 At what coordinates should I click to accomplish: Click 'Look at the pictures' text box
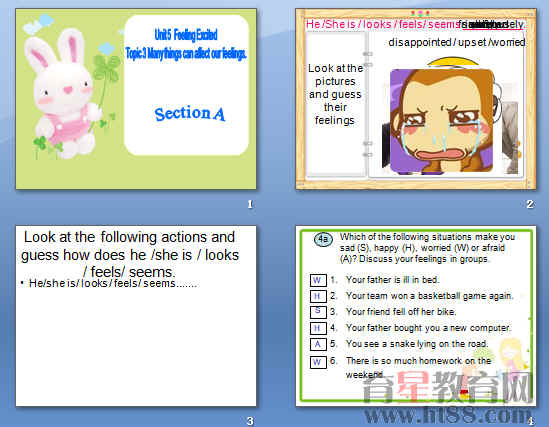(x=335, y=94)
